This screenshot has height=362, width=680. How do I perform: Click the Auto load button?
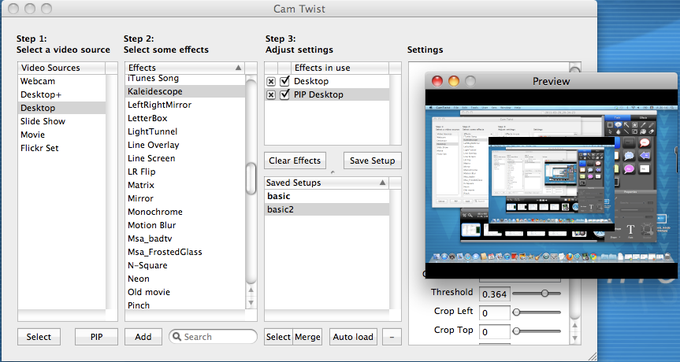tap(353, 337)
